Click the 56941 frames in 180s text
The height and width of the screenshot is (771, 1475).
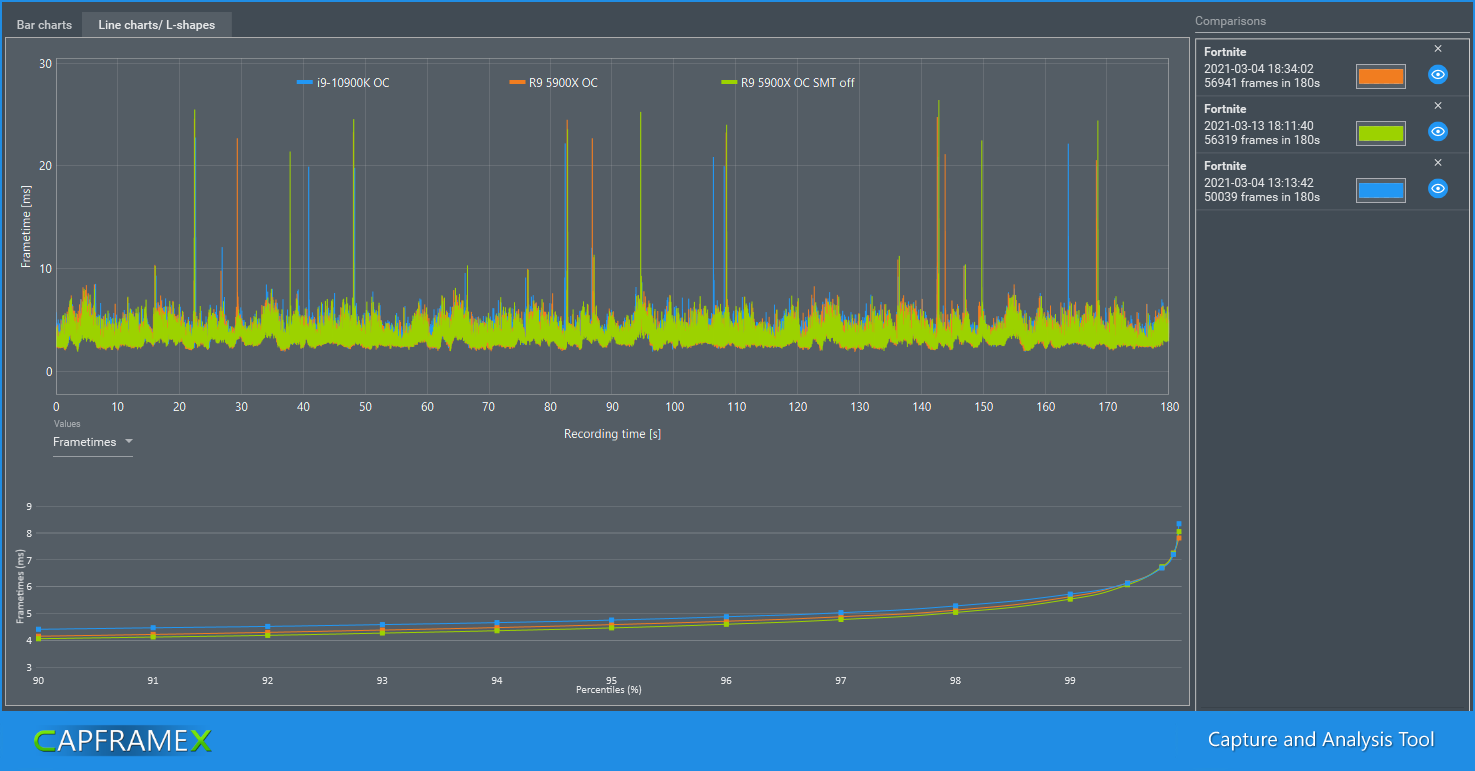1262,83
